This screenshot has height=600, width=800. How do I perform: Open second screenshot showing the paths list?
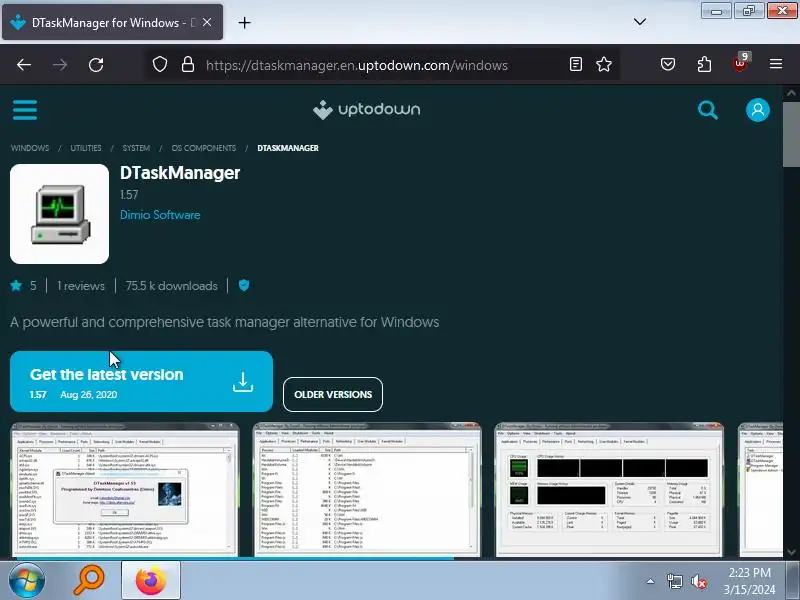click(x=367, y=489)
